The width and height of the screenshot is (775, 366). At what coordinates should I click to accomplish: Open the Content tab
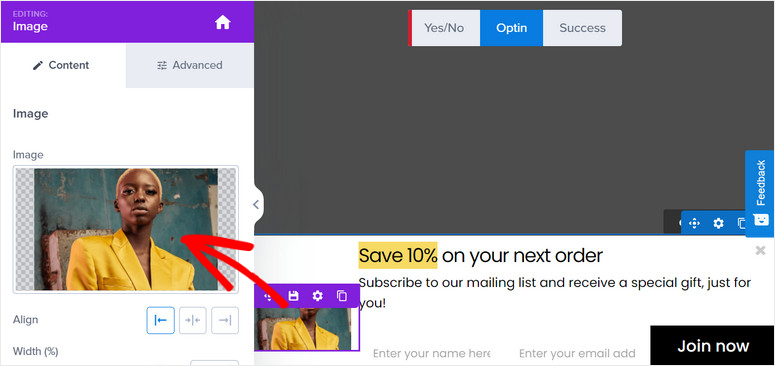point(63,65)
